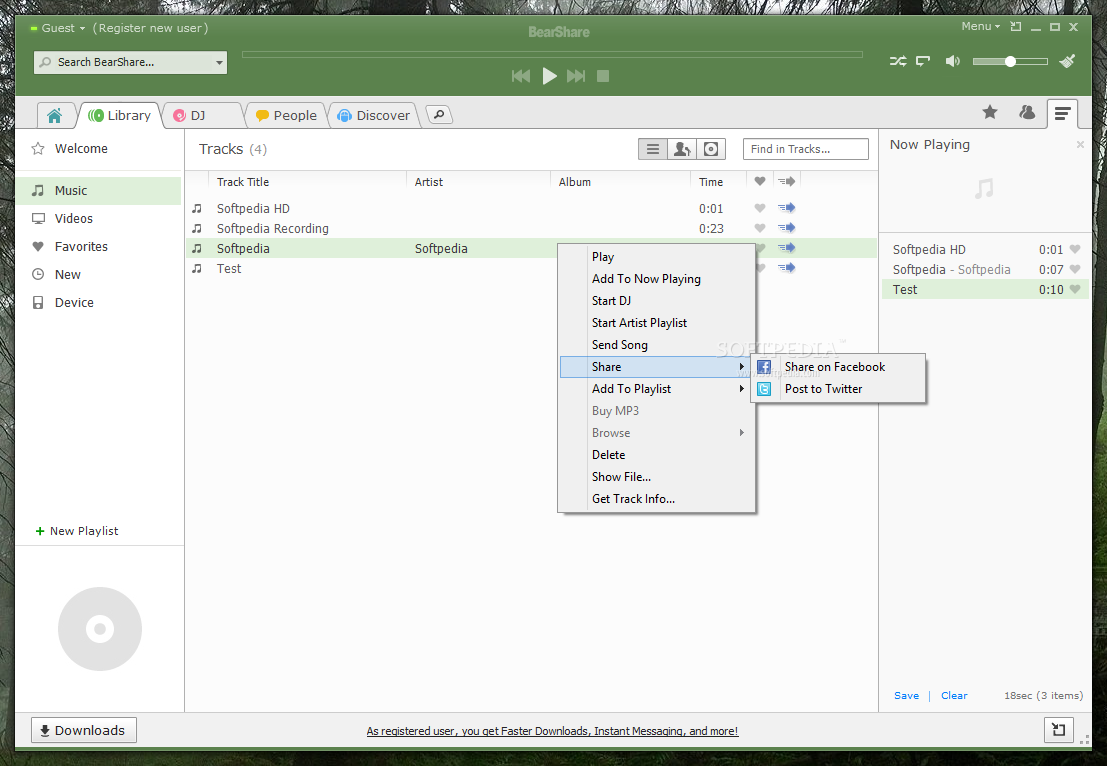This screenshot has height=766, width=1107.
Task: Choose Add To Now Playing
Action: click(x=657, y=279)
